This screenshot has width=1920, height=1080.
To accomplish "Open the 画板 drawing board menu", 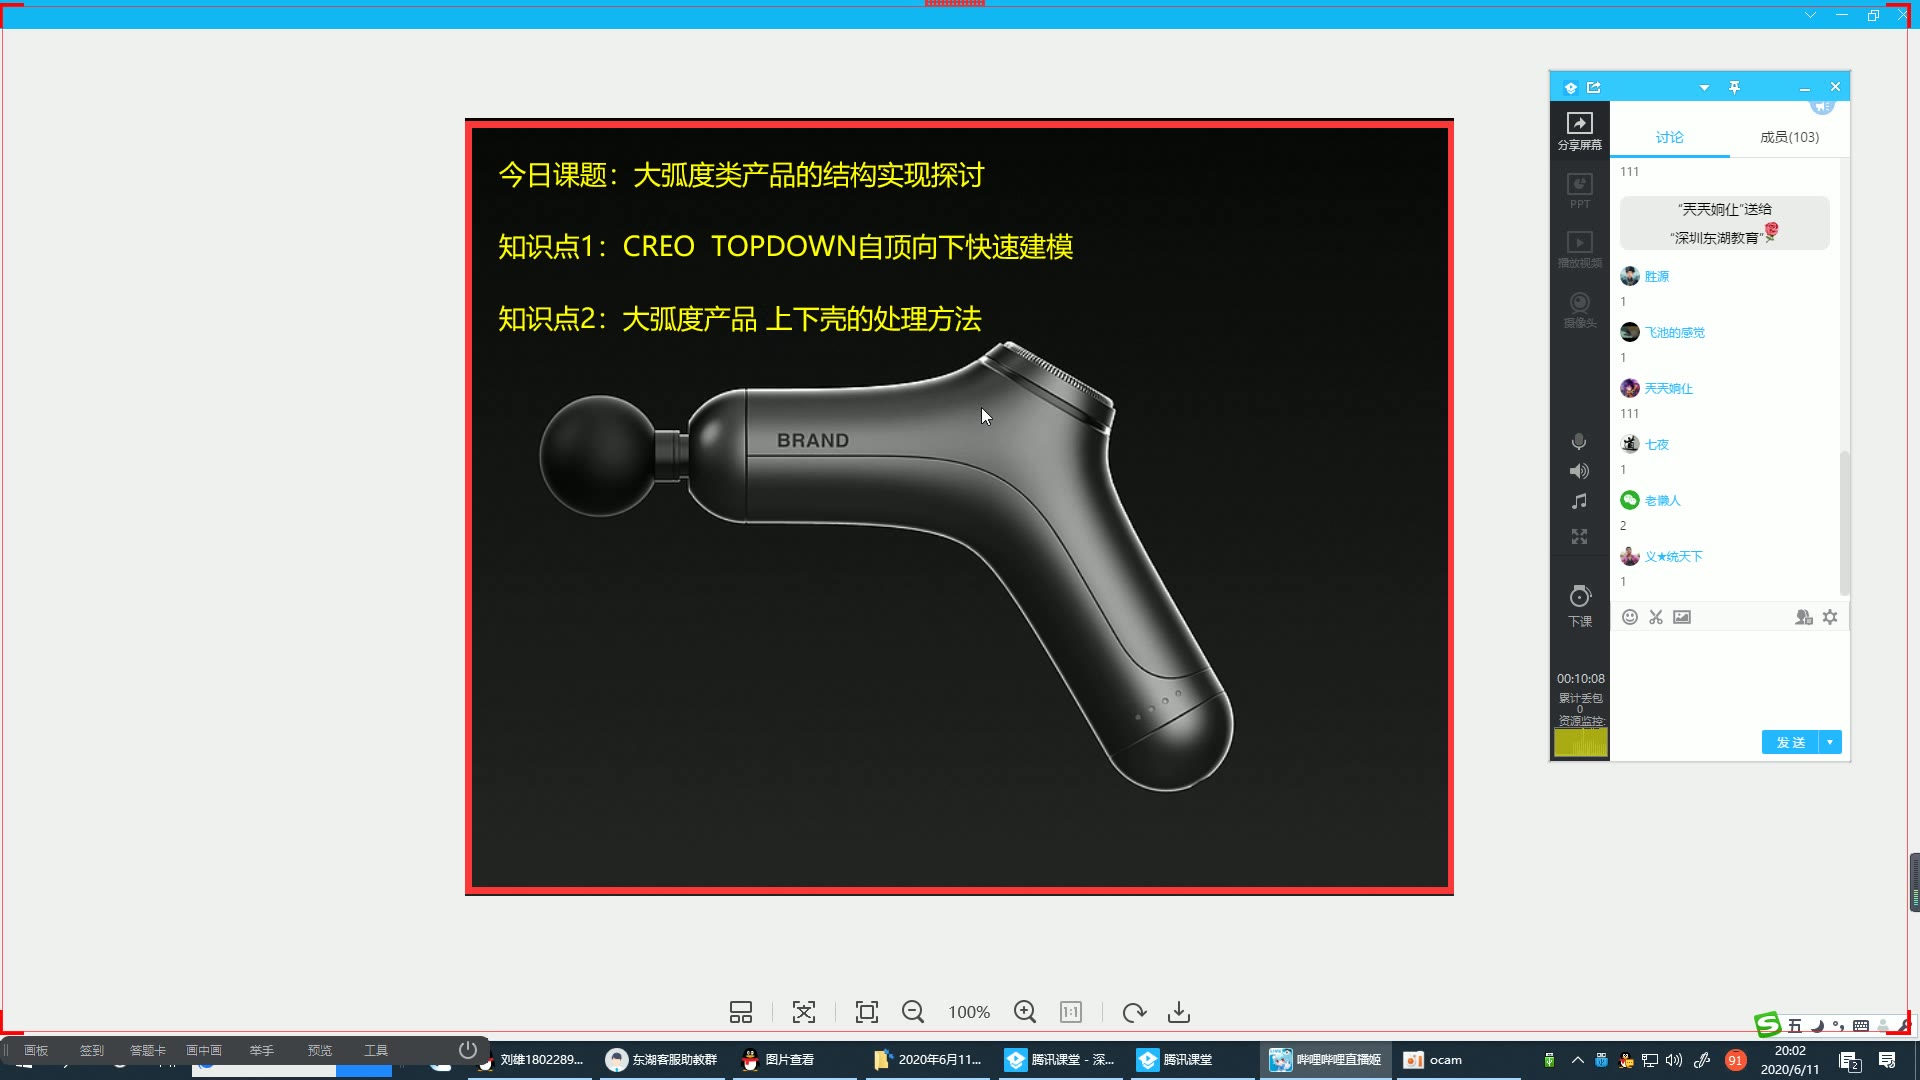I will coord(36,1050).
